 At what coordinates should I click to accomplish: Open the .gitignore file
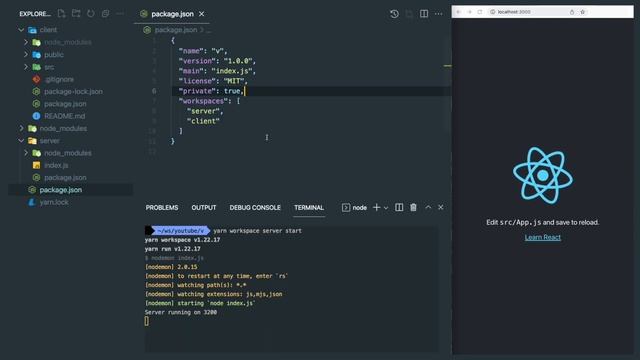(59, 79)
